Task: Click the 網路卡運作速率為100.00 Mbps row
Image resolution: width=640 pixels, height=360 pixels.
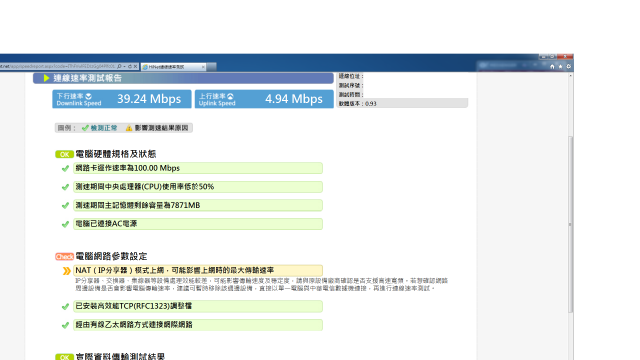Action: (198, 168)
